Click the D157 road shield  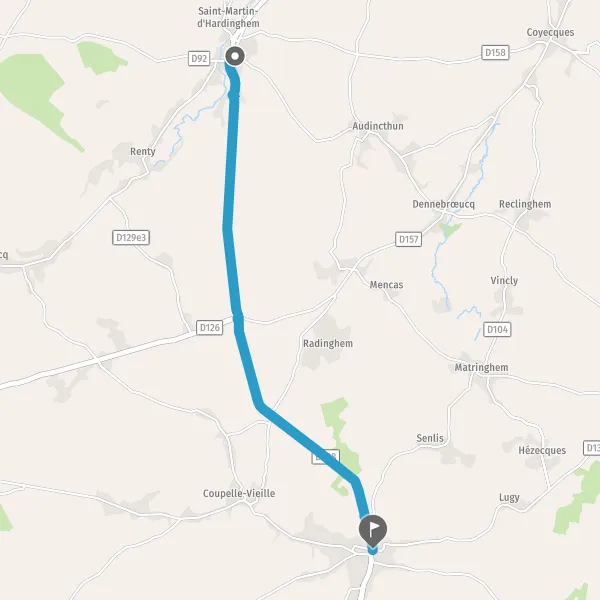pyautogui.click(x=408, y=240)
